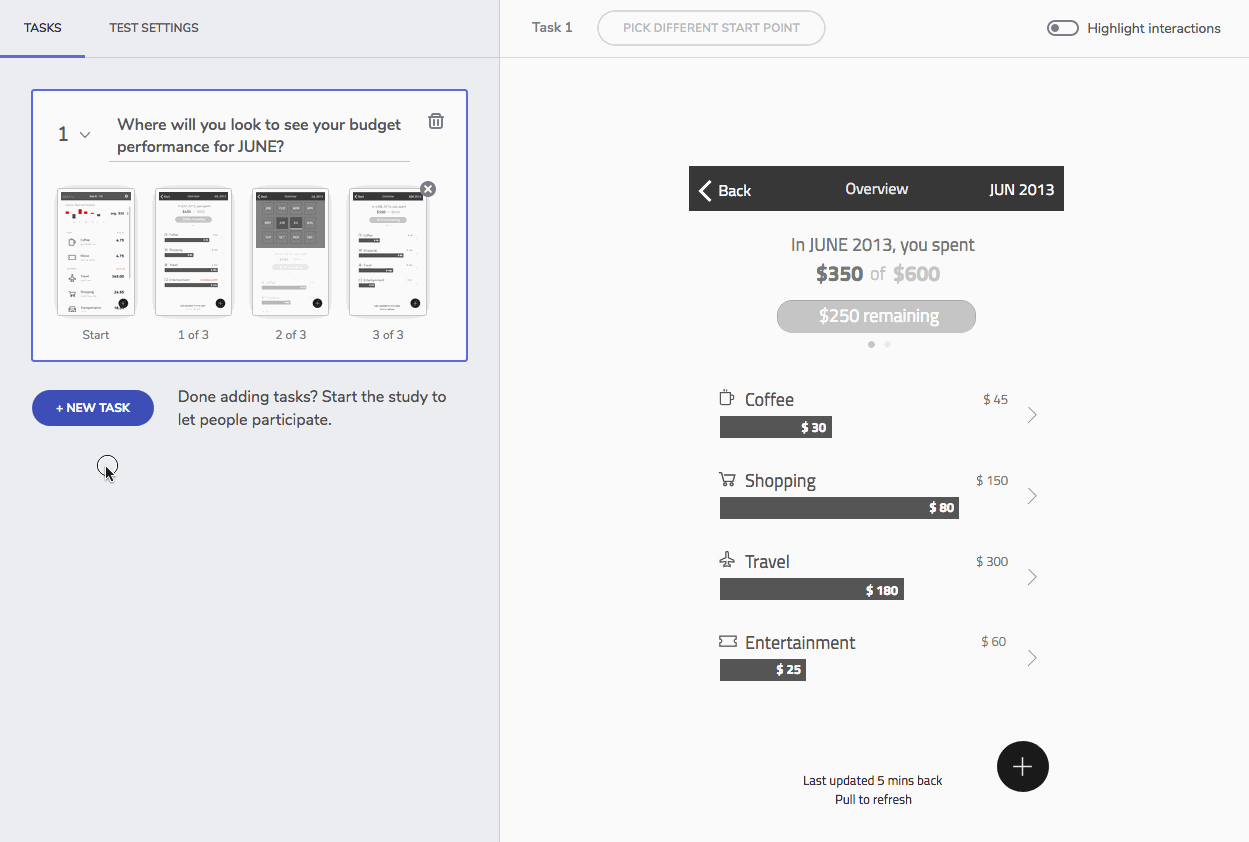1249x842 pixels.
Task: Select the Start screen thumbnail
Action: [96, 252]
